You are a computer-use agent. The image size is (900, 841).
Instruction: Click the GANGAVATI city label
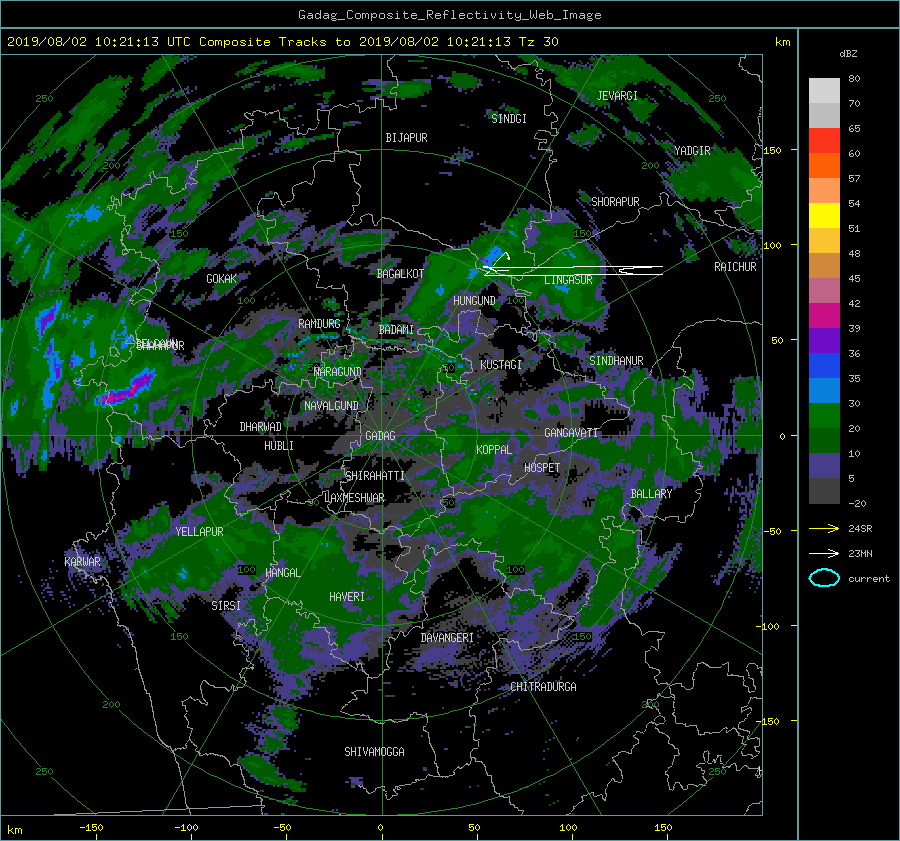(571, 432)
